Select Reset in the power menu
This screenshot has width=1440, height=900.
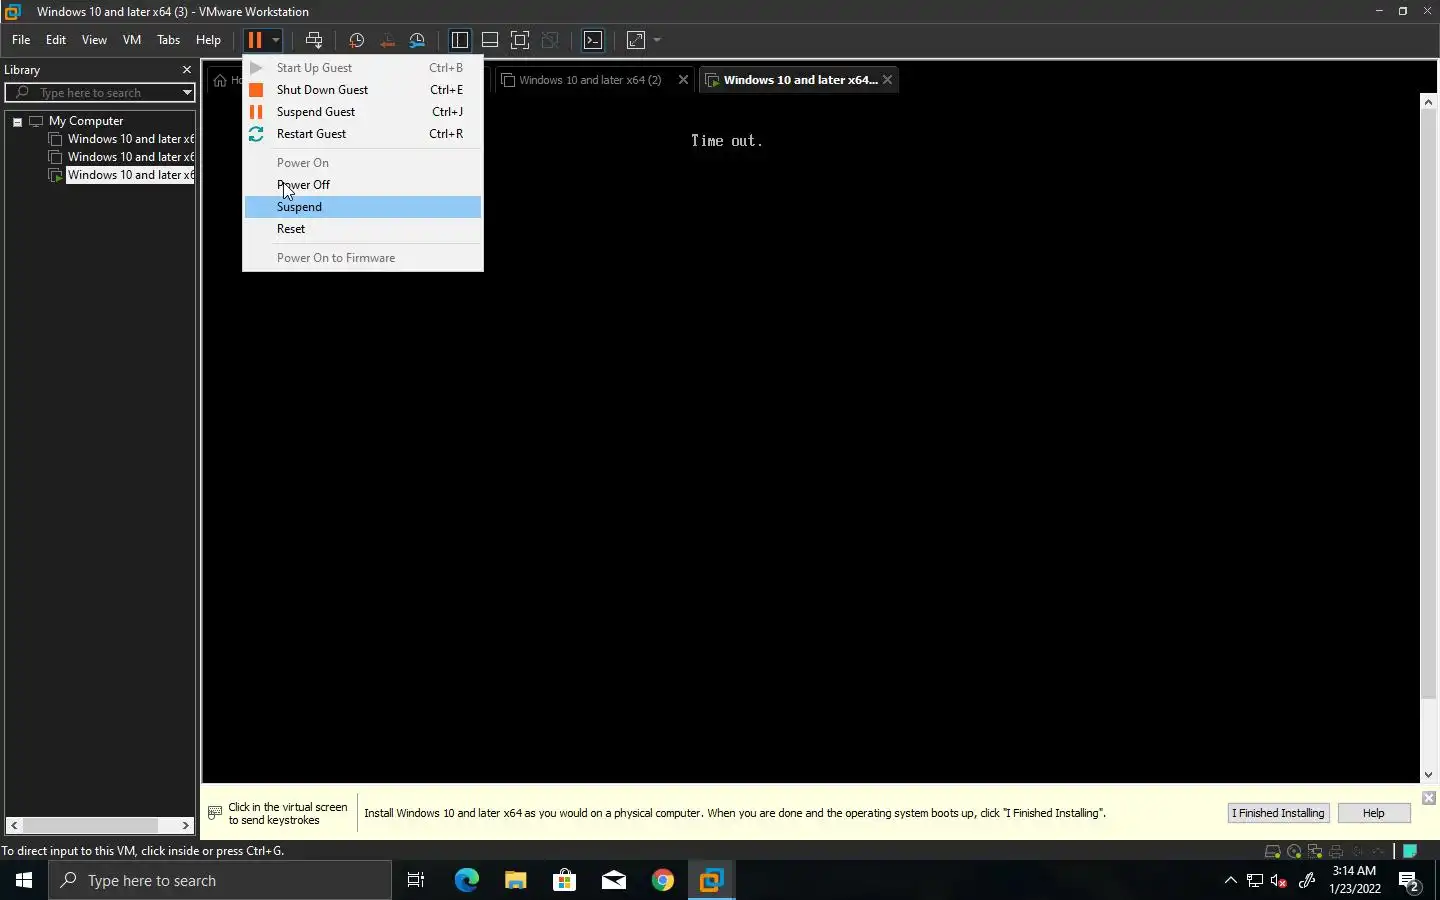click(x=363, y=229)
